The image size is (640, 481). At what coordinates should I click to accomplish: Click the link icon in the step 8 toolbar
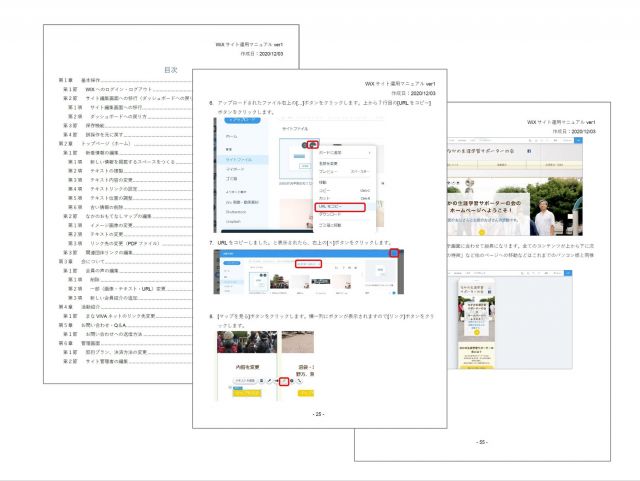pos(284,381)
